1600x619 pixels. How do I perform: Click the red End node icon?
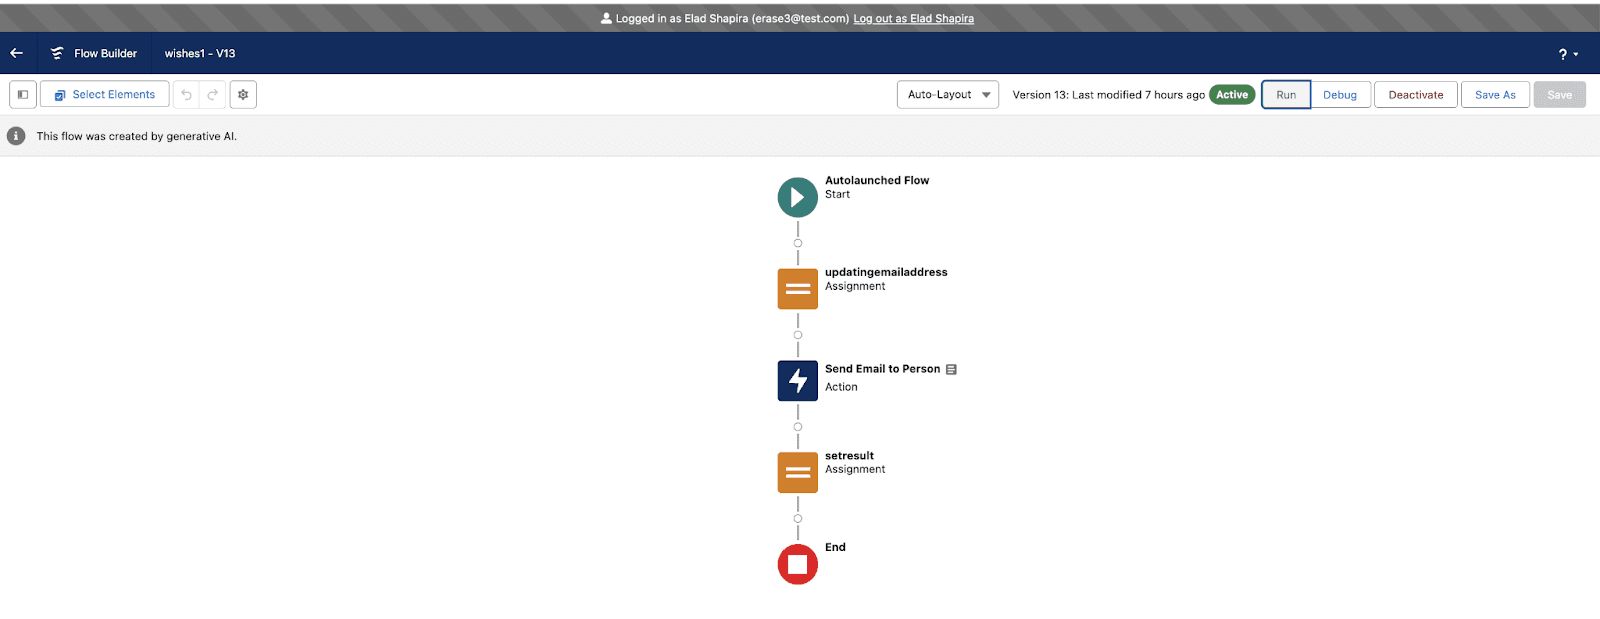(x=797, y=565)
